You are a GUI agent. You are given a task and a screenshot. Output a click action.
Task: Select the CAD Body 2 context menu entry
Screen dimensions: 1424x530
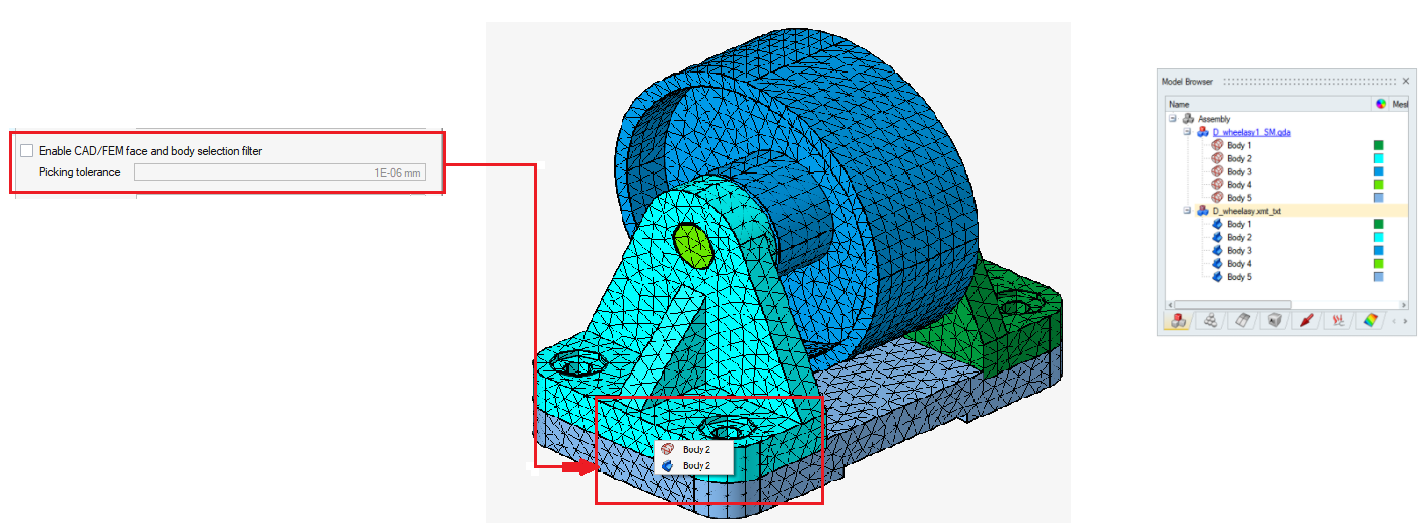point(696,466)
